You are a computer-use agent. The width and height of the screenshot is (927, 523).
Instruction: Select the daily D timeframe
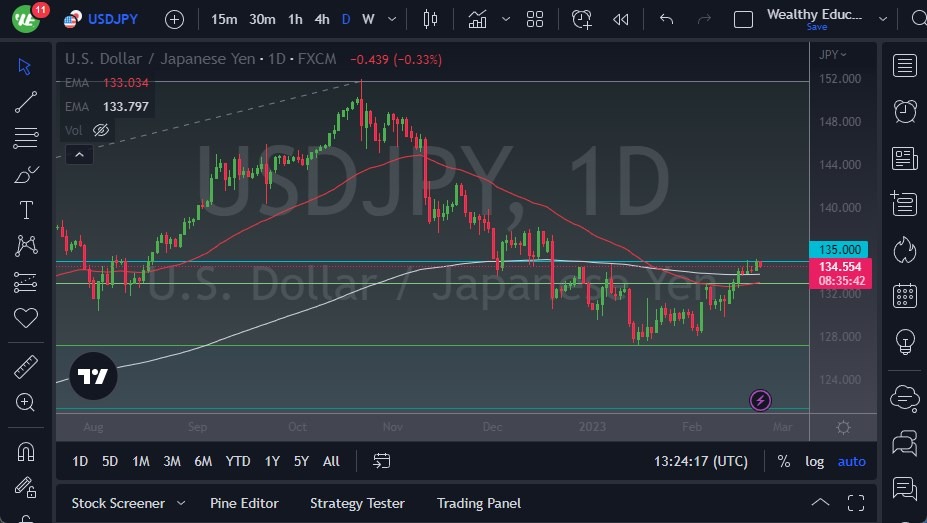(x=346, y=20)
